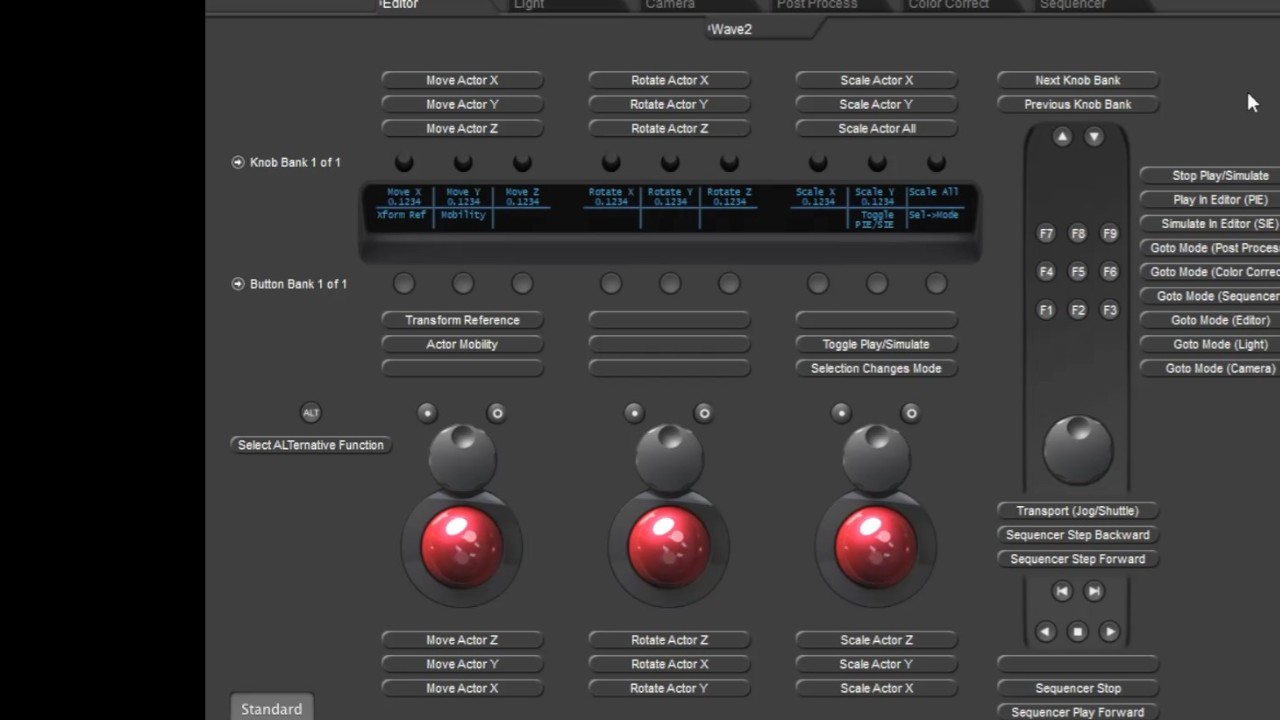The image size is (1280, 720).
Task: Click the F1 function key button
Action: coord(1046,310)
